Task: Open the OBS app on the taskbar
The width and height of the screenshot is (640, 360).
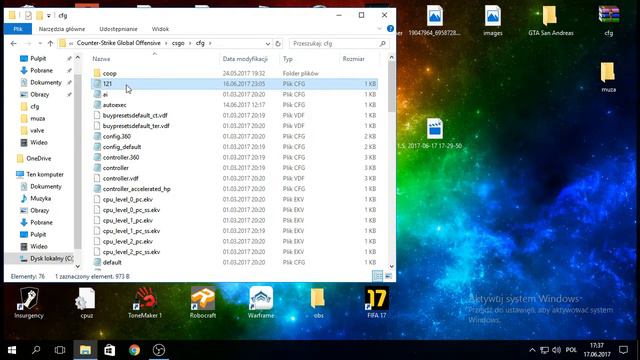Action: coord(159,350)
